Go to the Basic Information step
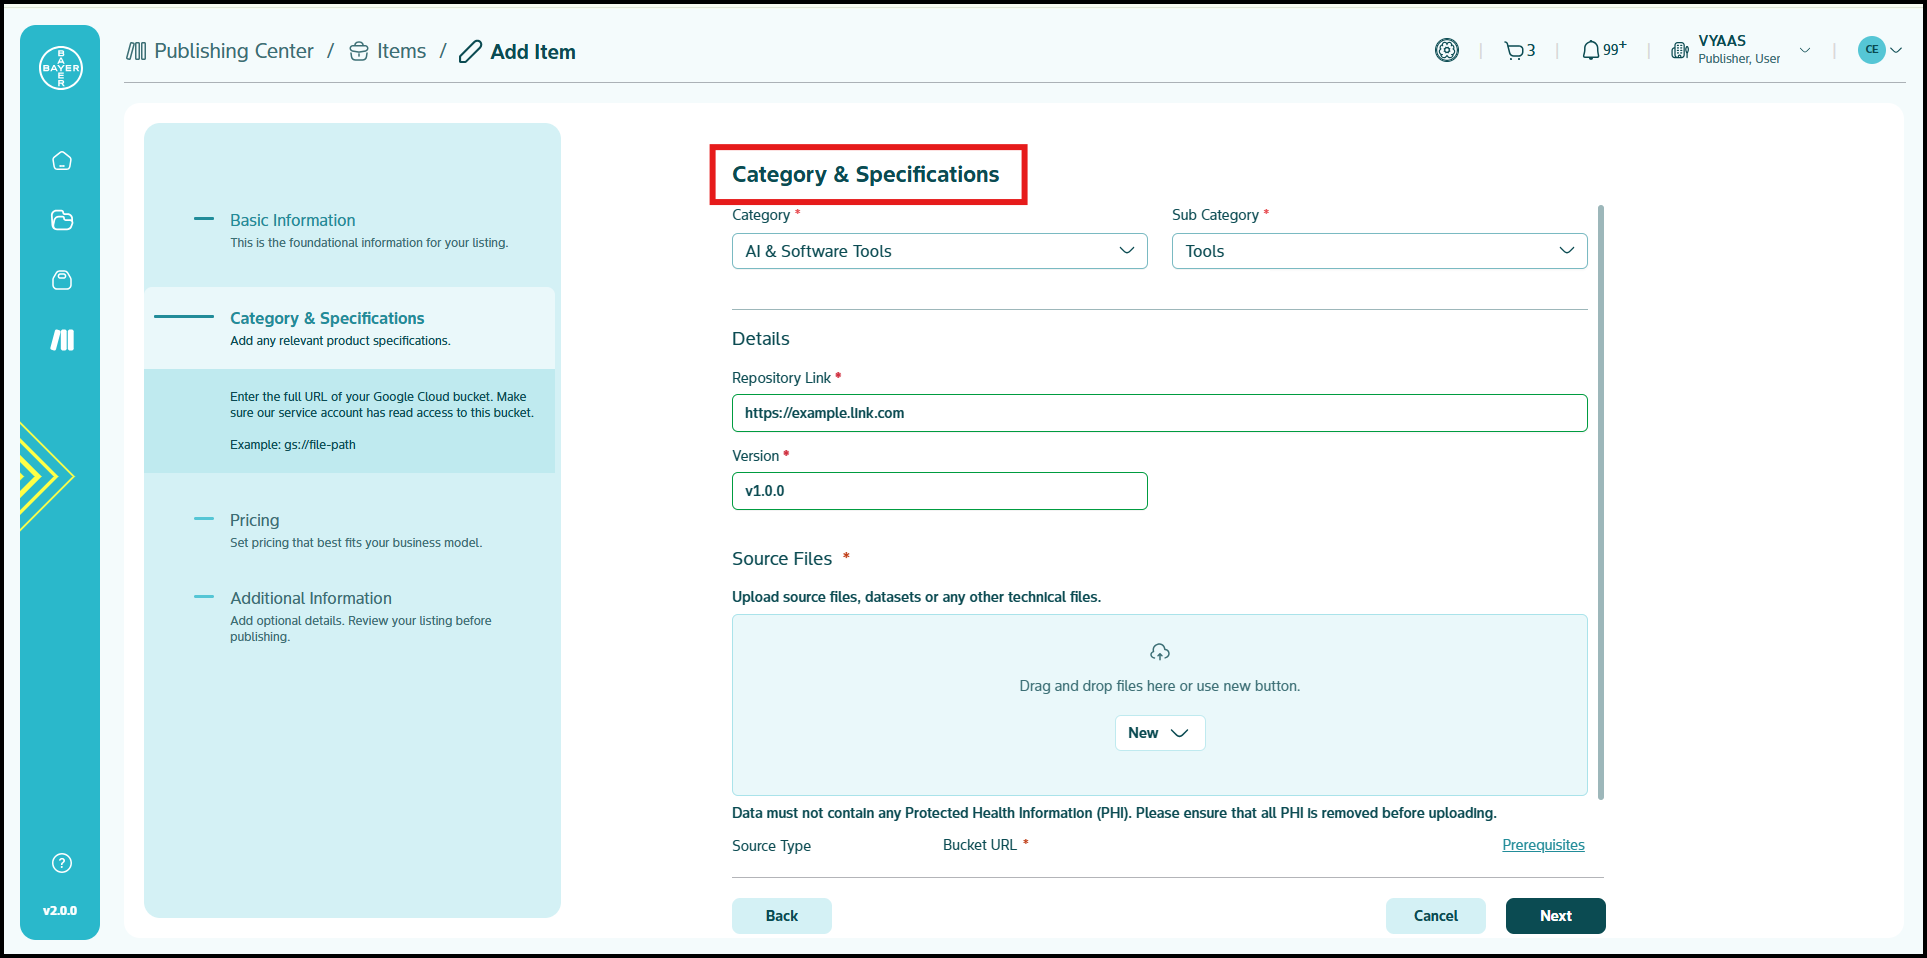The image size is (1927, 958). click(292, 220)
